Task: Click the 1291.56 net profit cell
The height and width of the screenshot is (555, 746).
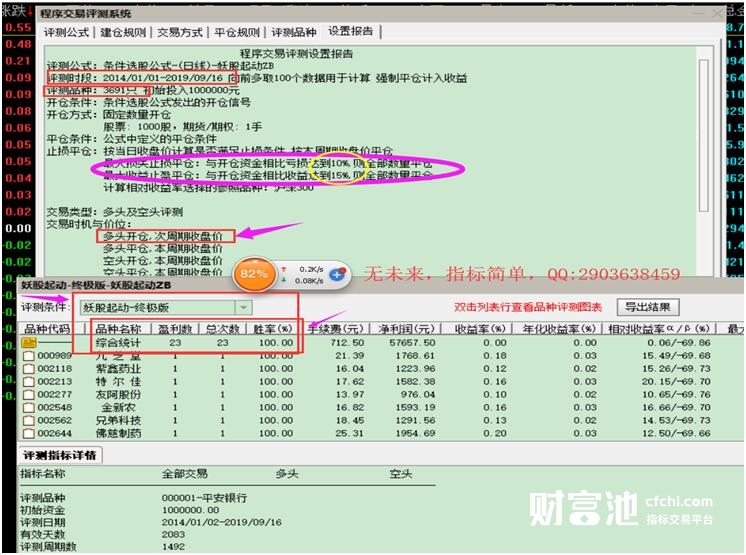Action: pyautogui.click(x=415, y=420)
